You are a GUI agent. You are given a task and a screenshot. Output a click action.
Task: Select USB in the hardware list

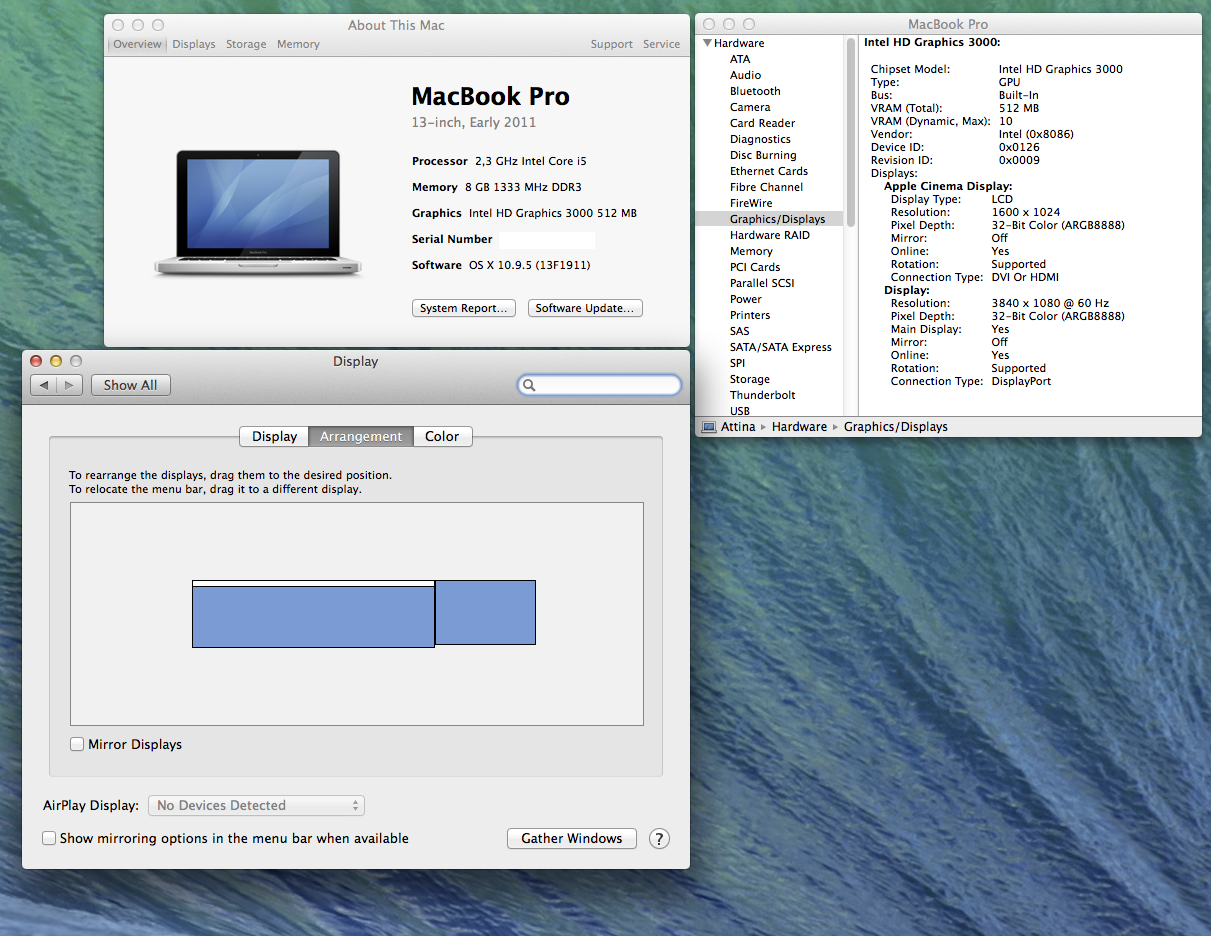[740, 411]
